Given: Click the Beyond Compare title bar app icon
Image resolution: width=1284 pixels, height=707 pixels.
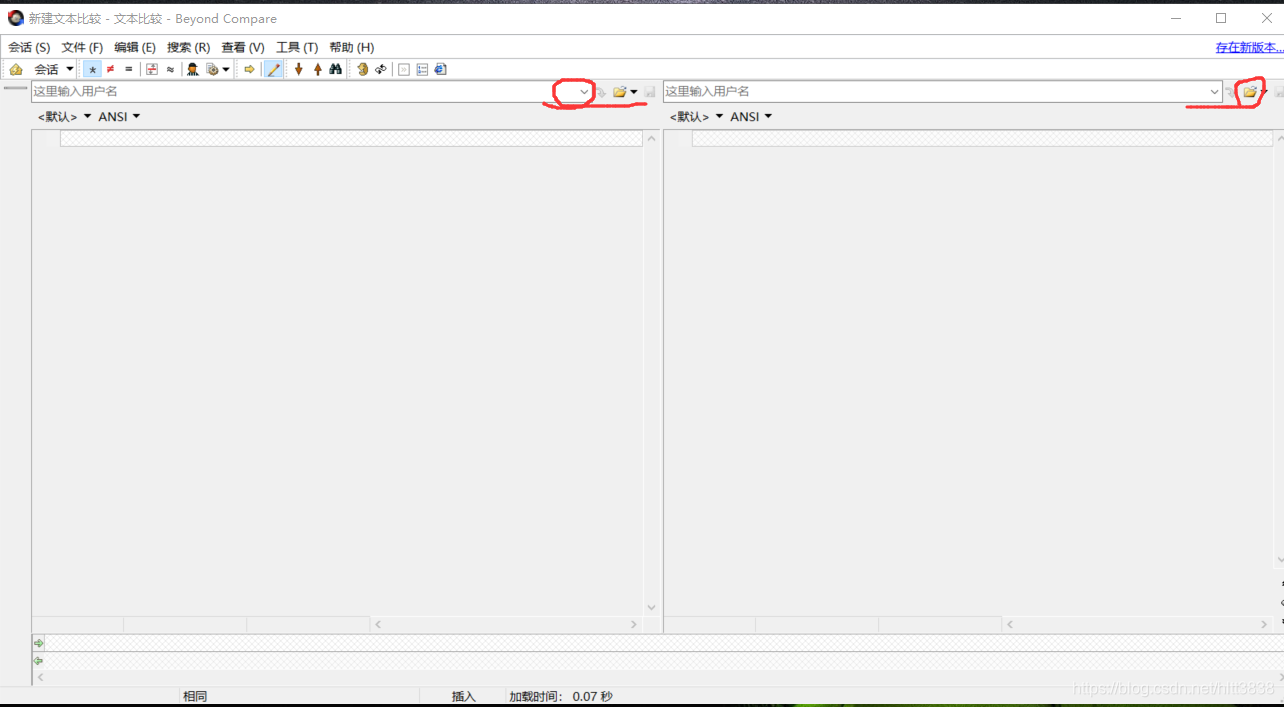Looking at the screenshot, I should tap(16, 18).
